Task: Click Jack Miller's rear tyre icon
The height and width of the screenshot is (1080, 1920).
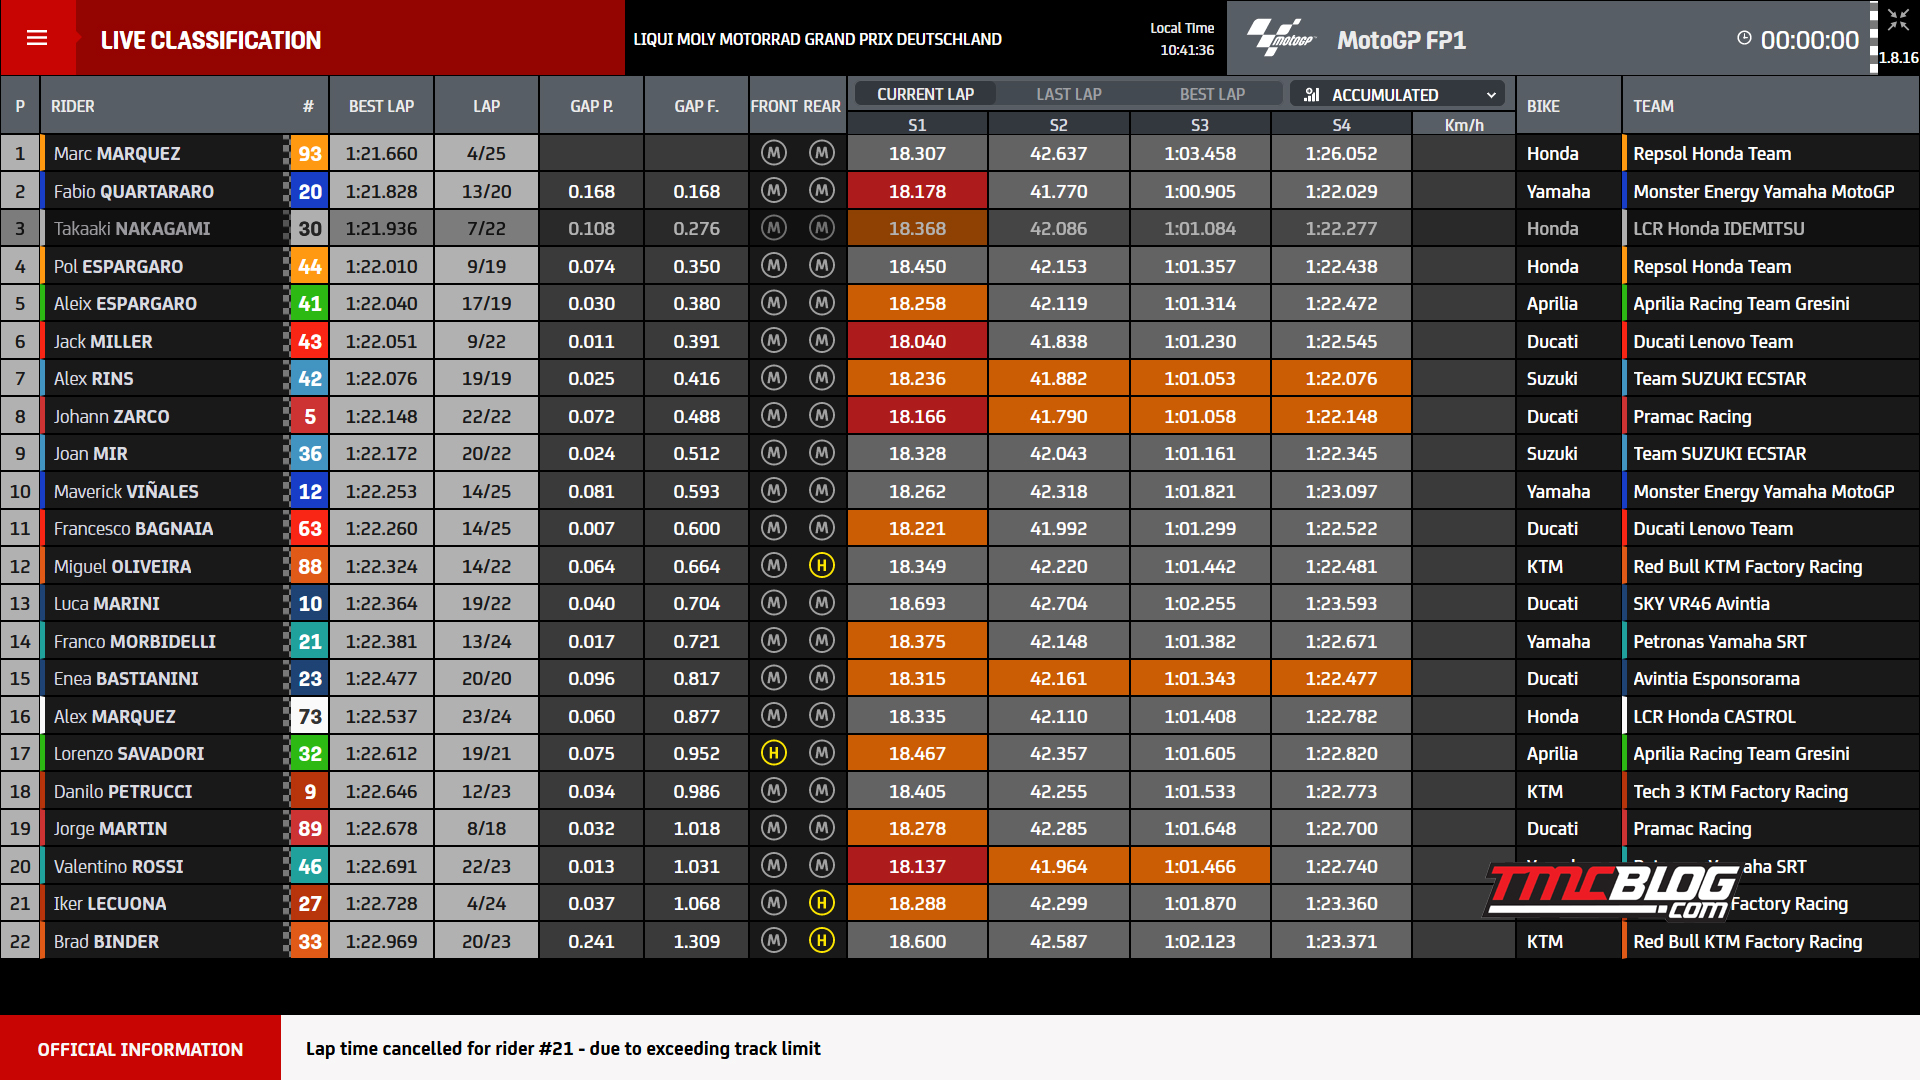Action: [822, 341]
